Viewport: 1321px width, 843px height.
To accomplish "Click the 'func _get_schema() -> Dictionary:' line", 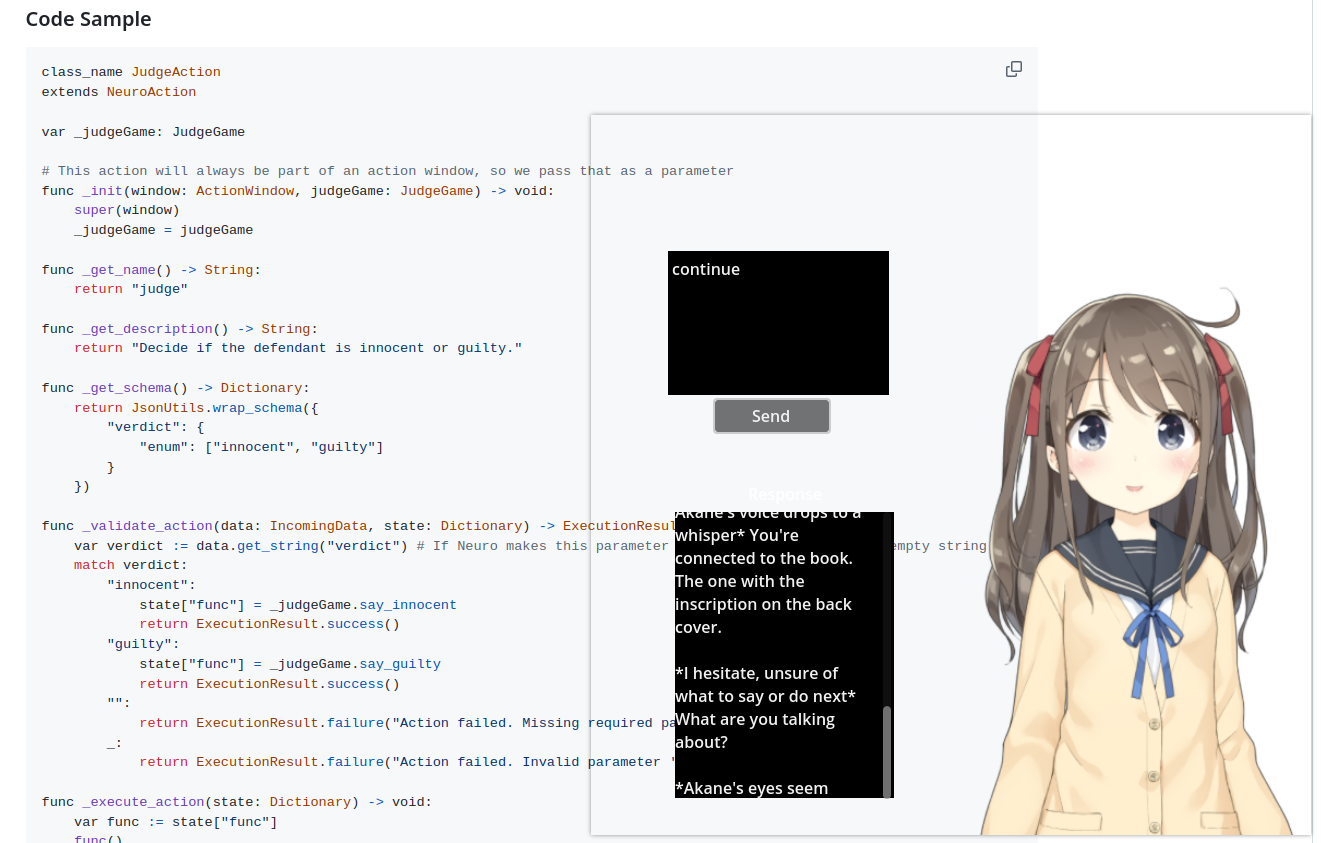I will pos(176,388).
